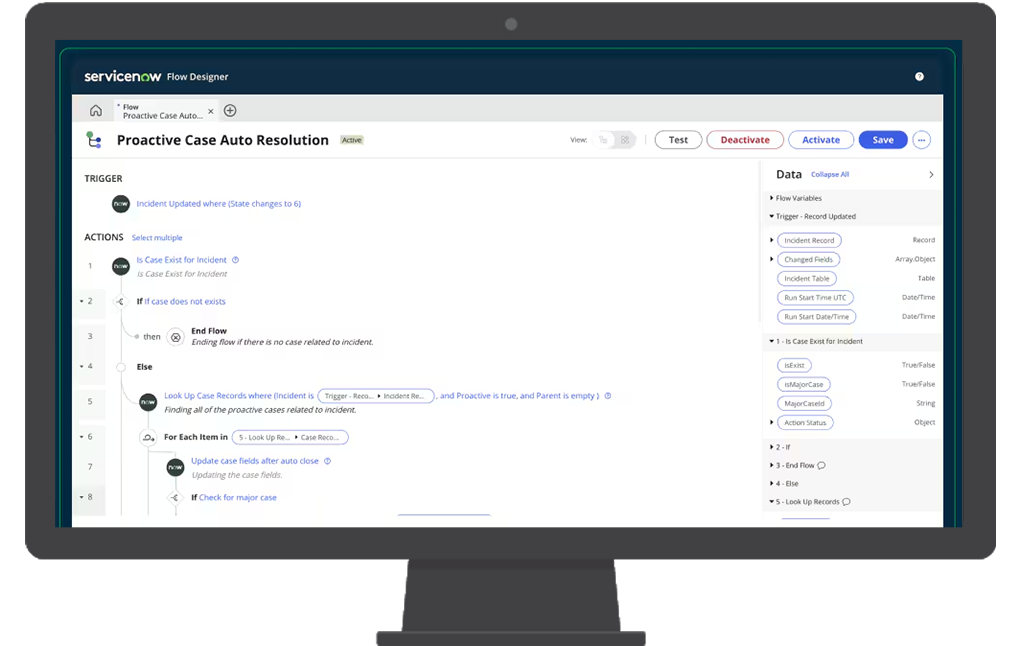
Task: Click the End Flow step icon
Action: [176, 337]
